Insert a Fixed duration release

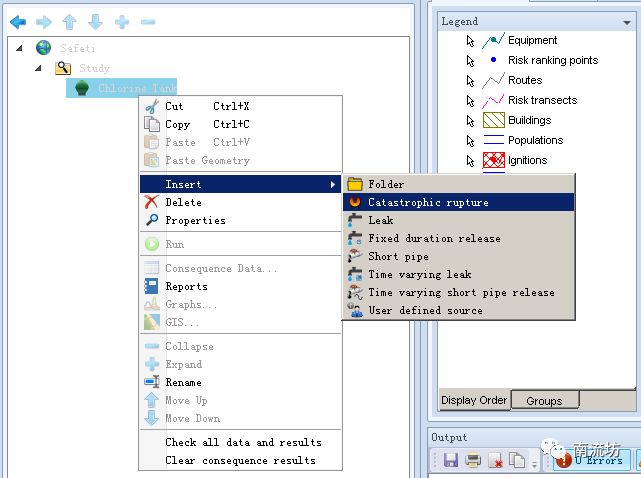[x=459, y=238]
